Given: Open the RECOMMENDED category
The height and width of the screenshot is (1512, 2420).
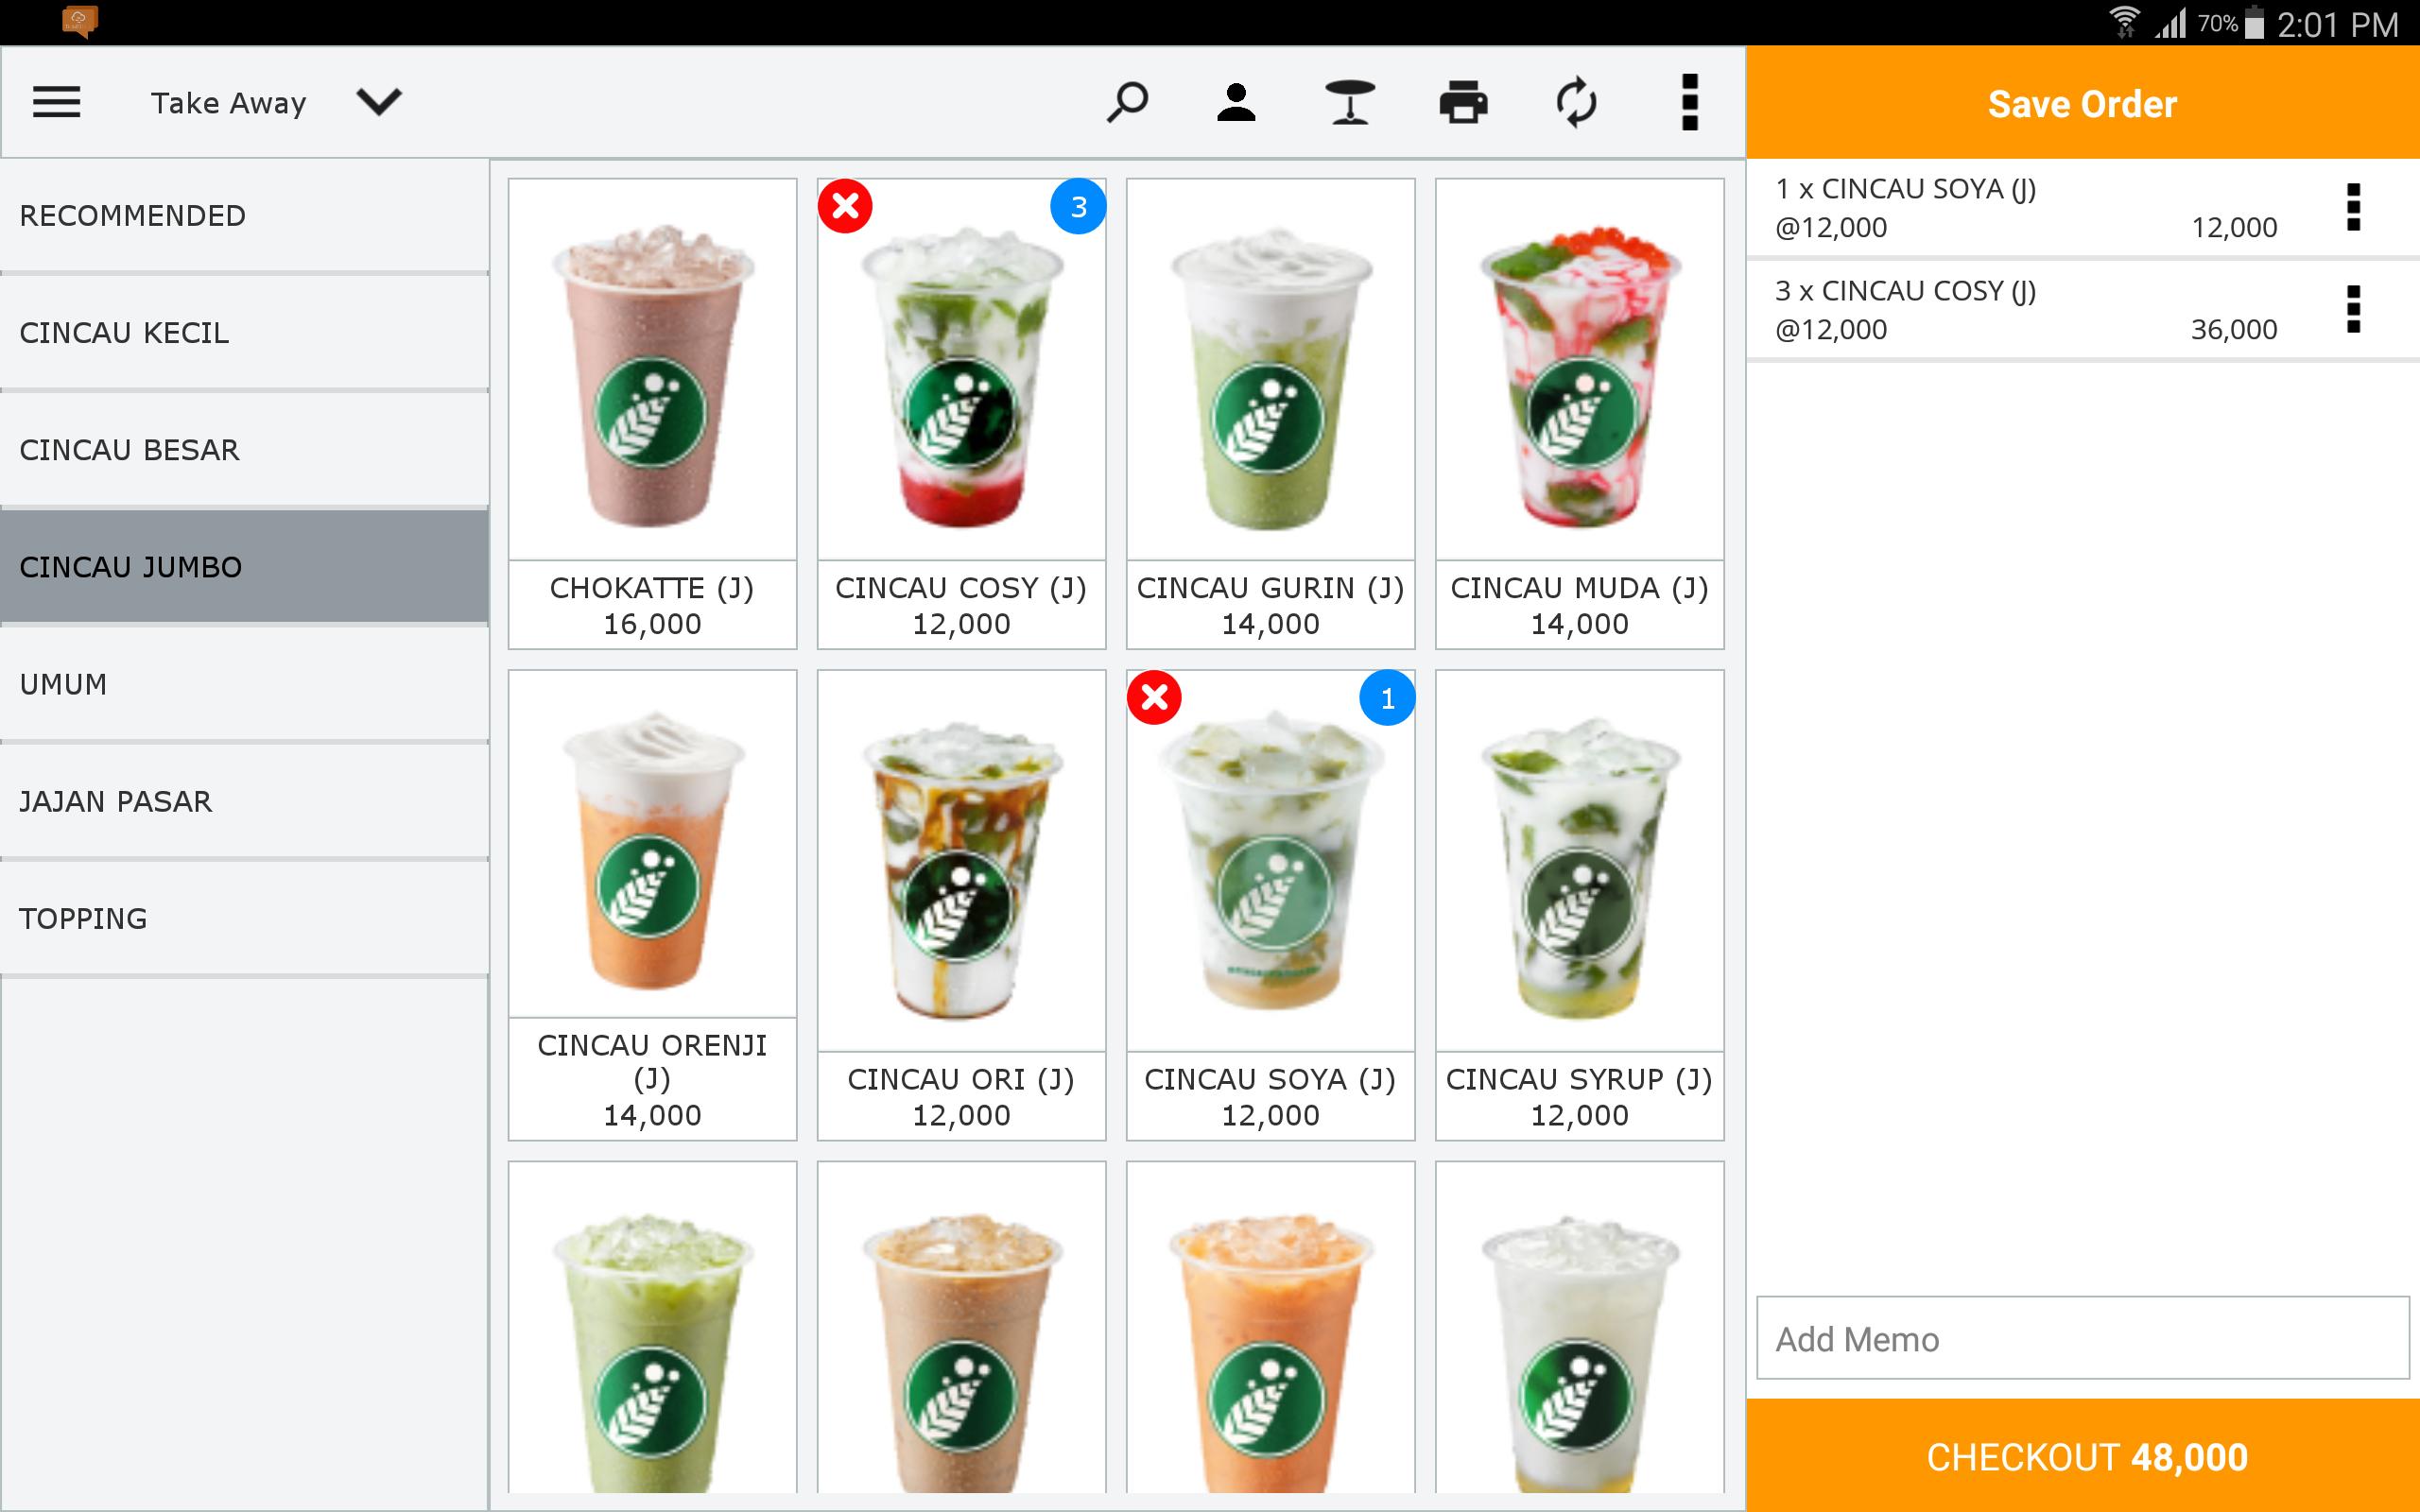Looking at the screenshot, I should (244, 216).
